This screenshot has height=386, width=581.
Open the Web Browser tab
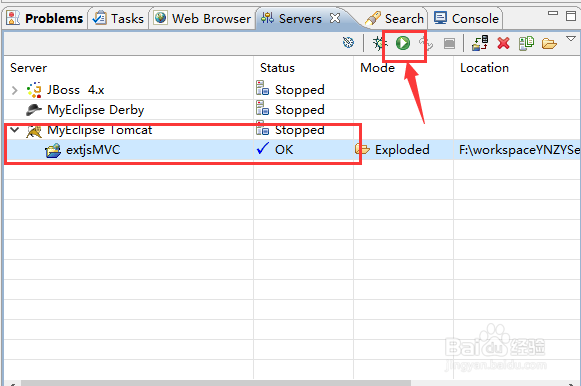coord(203,19)
